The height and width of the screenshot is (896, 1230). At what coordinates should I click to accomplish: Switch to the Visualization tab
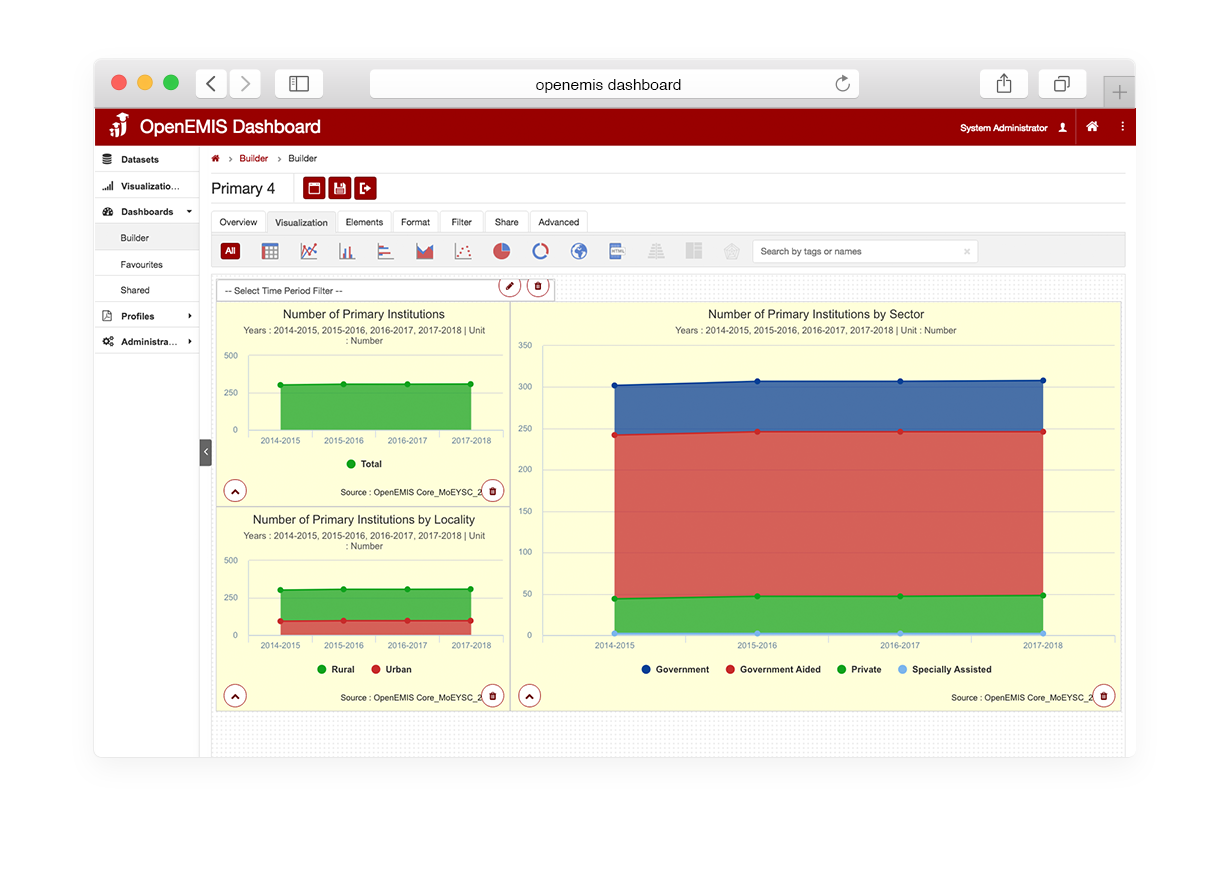click(301, 222)
